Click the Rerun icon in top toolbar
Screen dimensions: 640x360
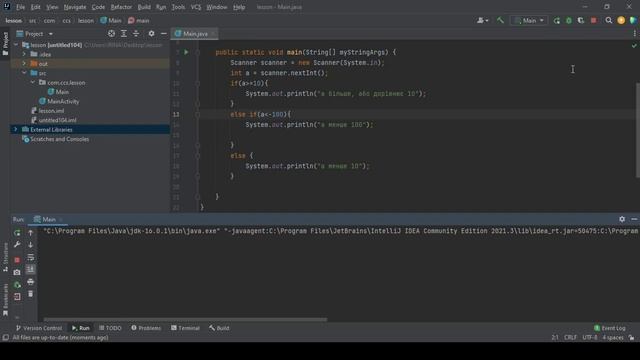point(557,20)
